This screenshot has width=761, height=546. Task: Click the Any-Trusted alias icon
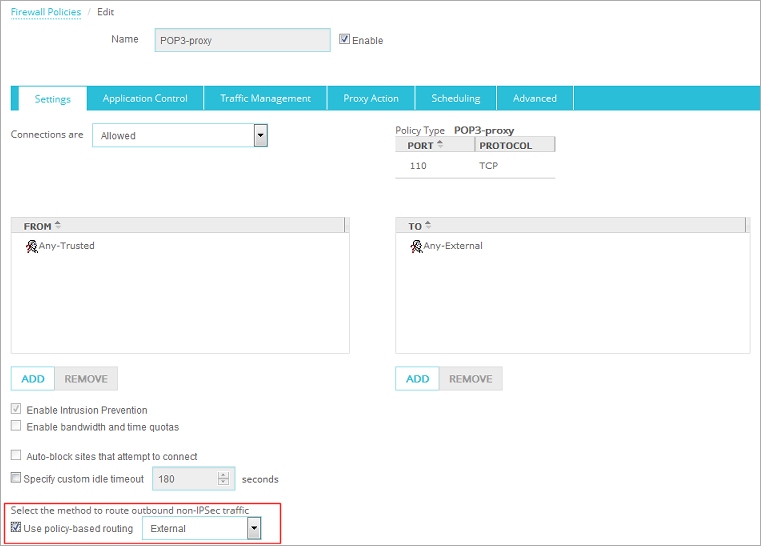(31, 246)
